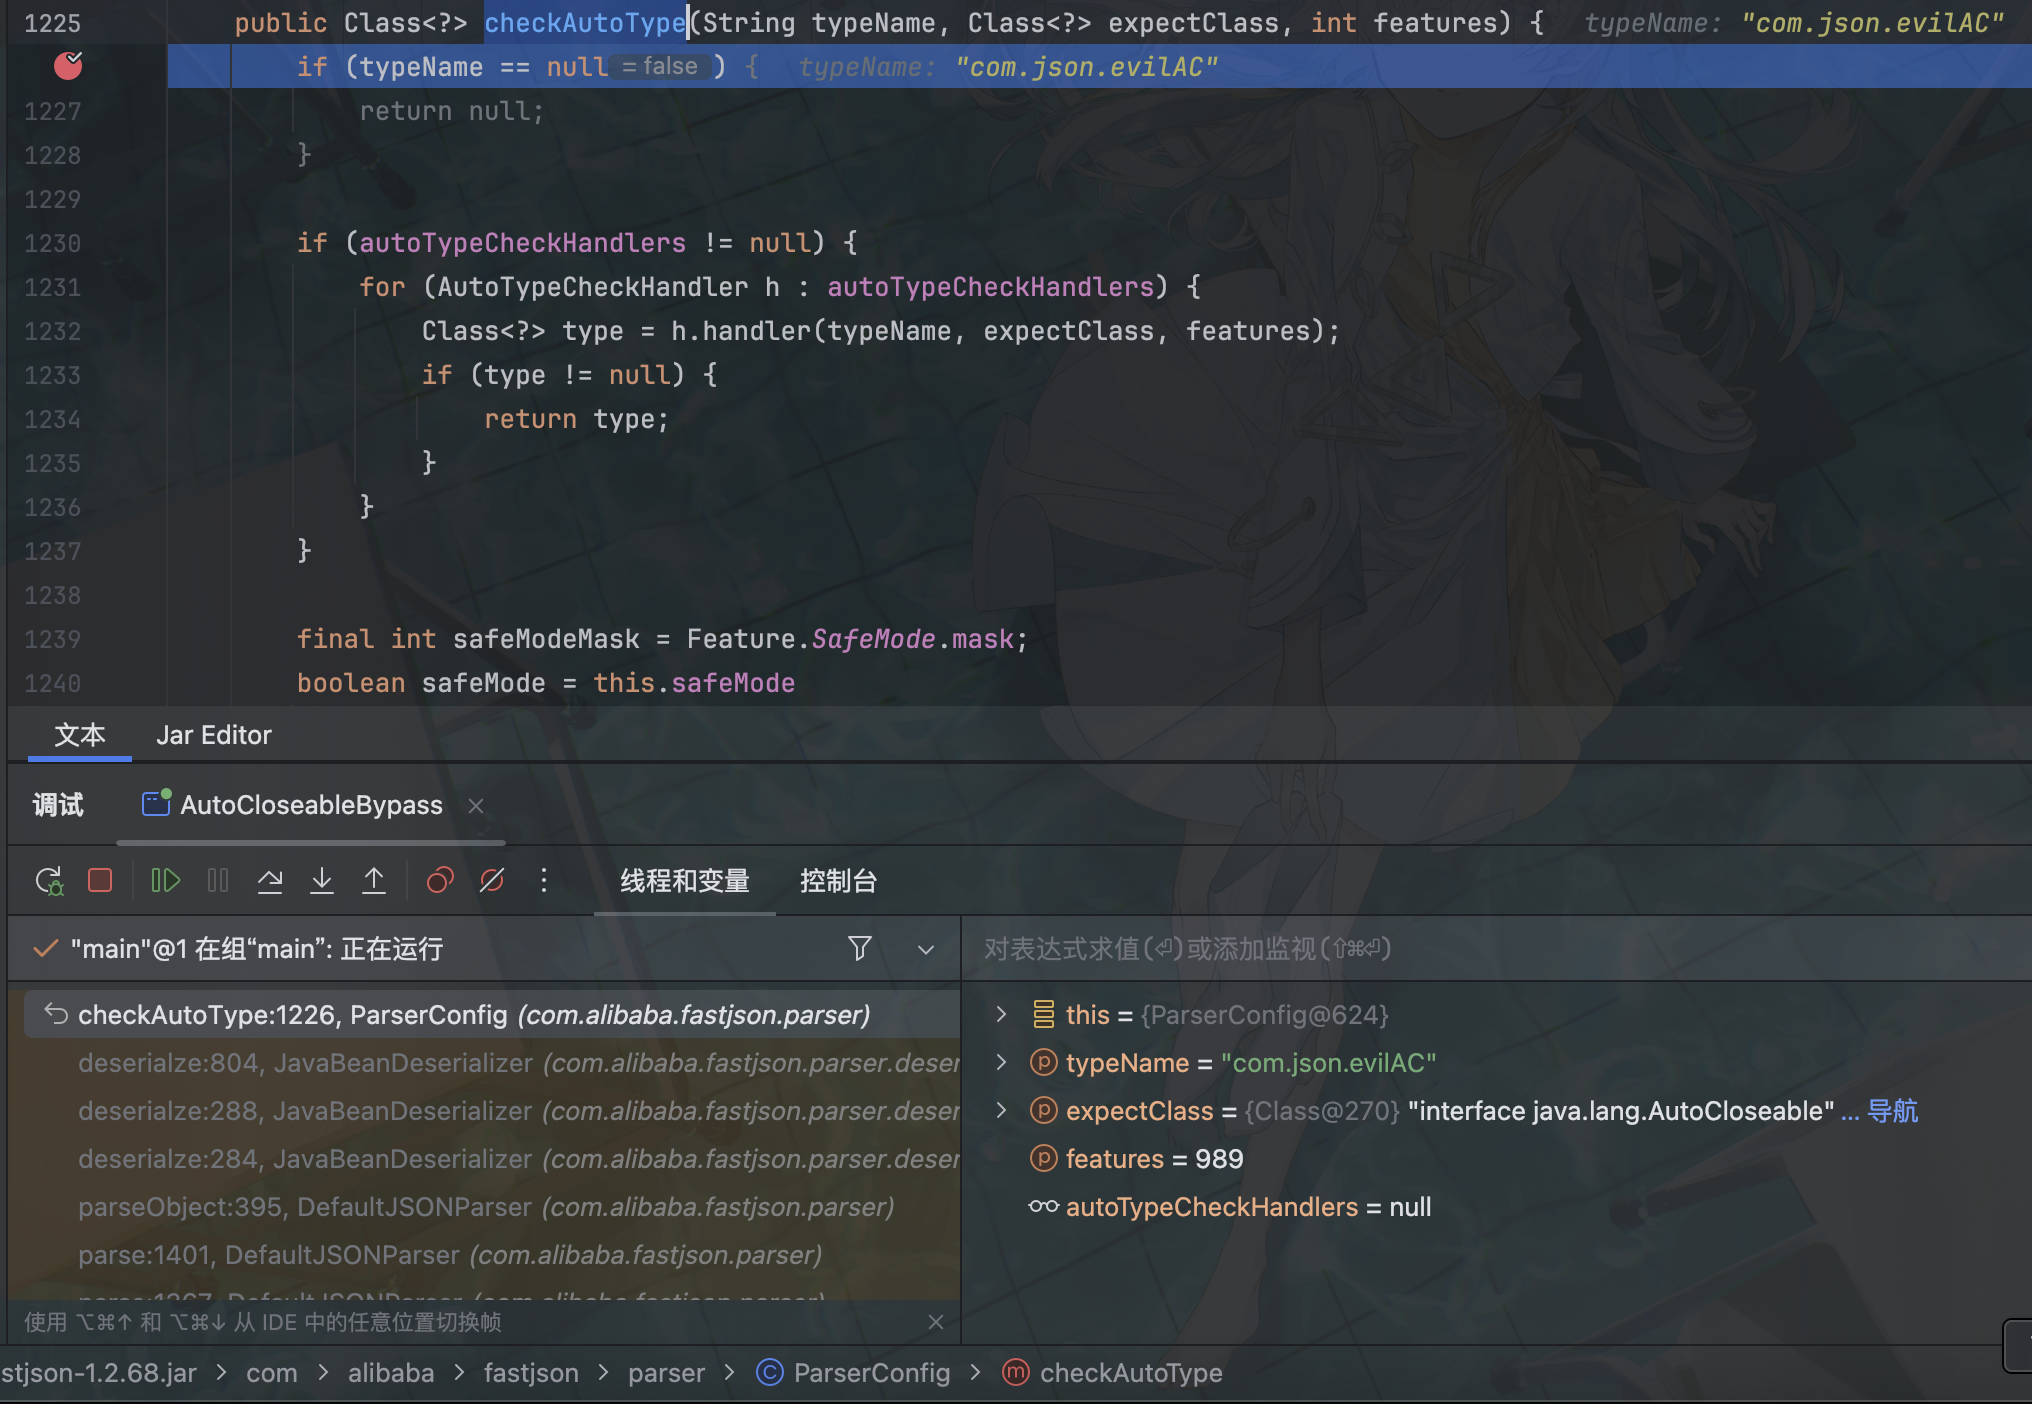The image size is (2032, 1404).
Task: Toggle the breakpoint on line 1226
Action: 68,66
